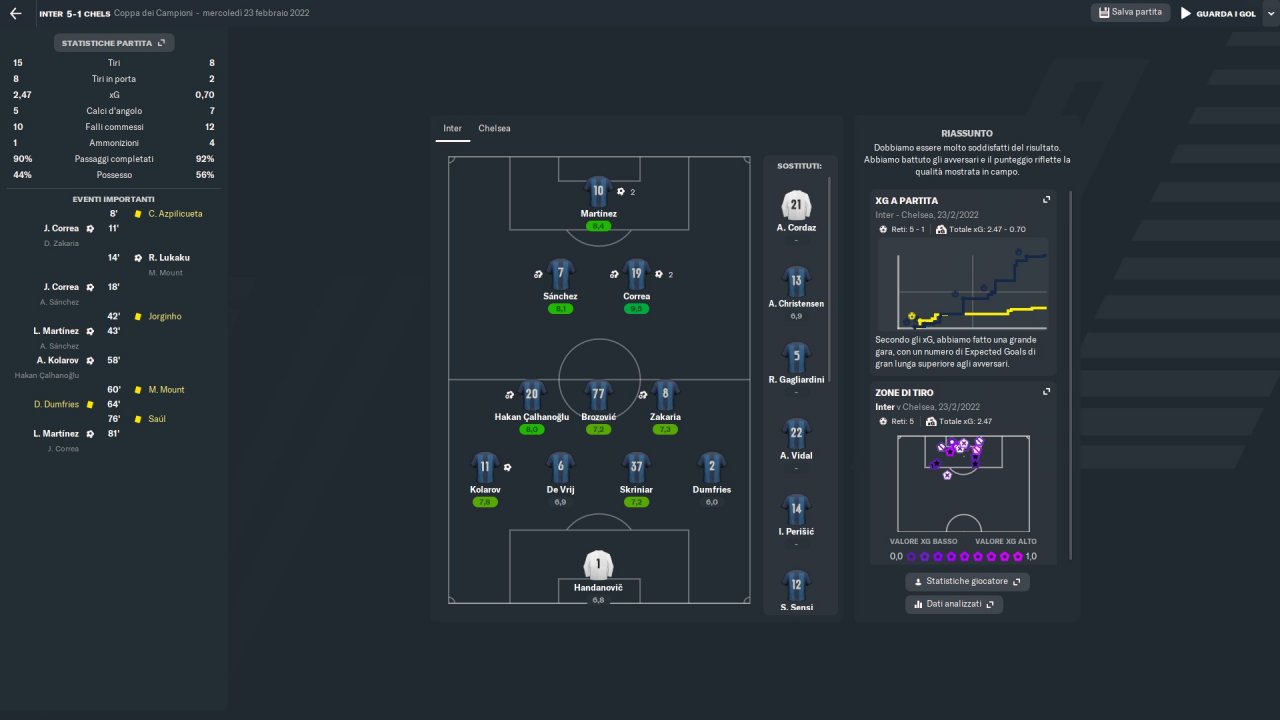Click the xG a partita line chart
1280x720 pixels.
(x=964, y=284)
